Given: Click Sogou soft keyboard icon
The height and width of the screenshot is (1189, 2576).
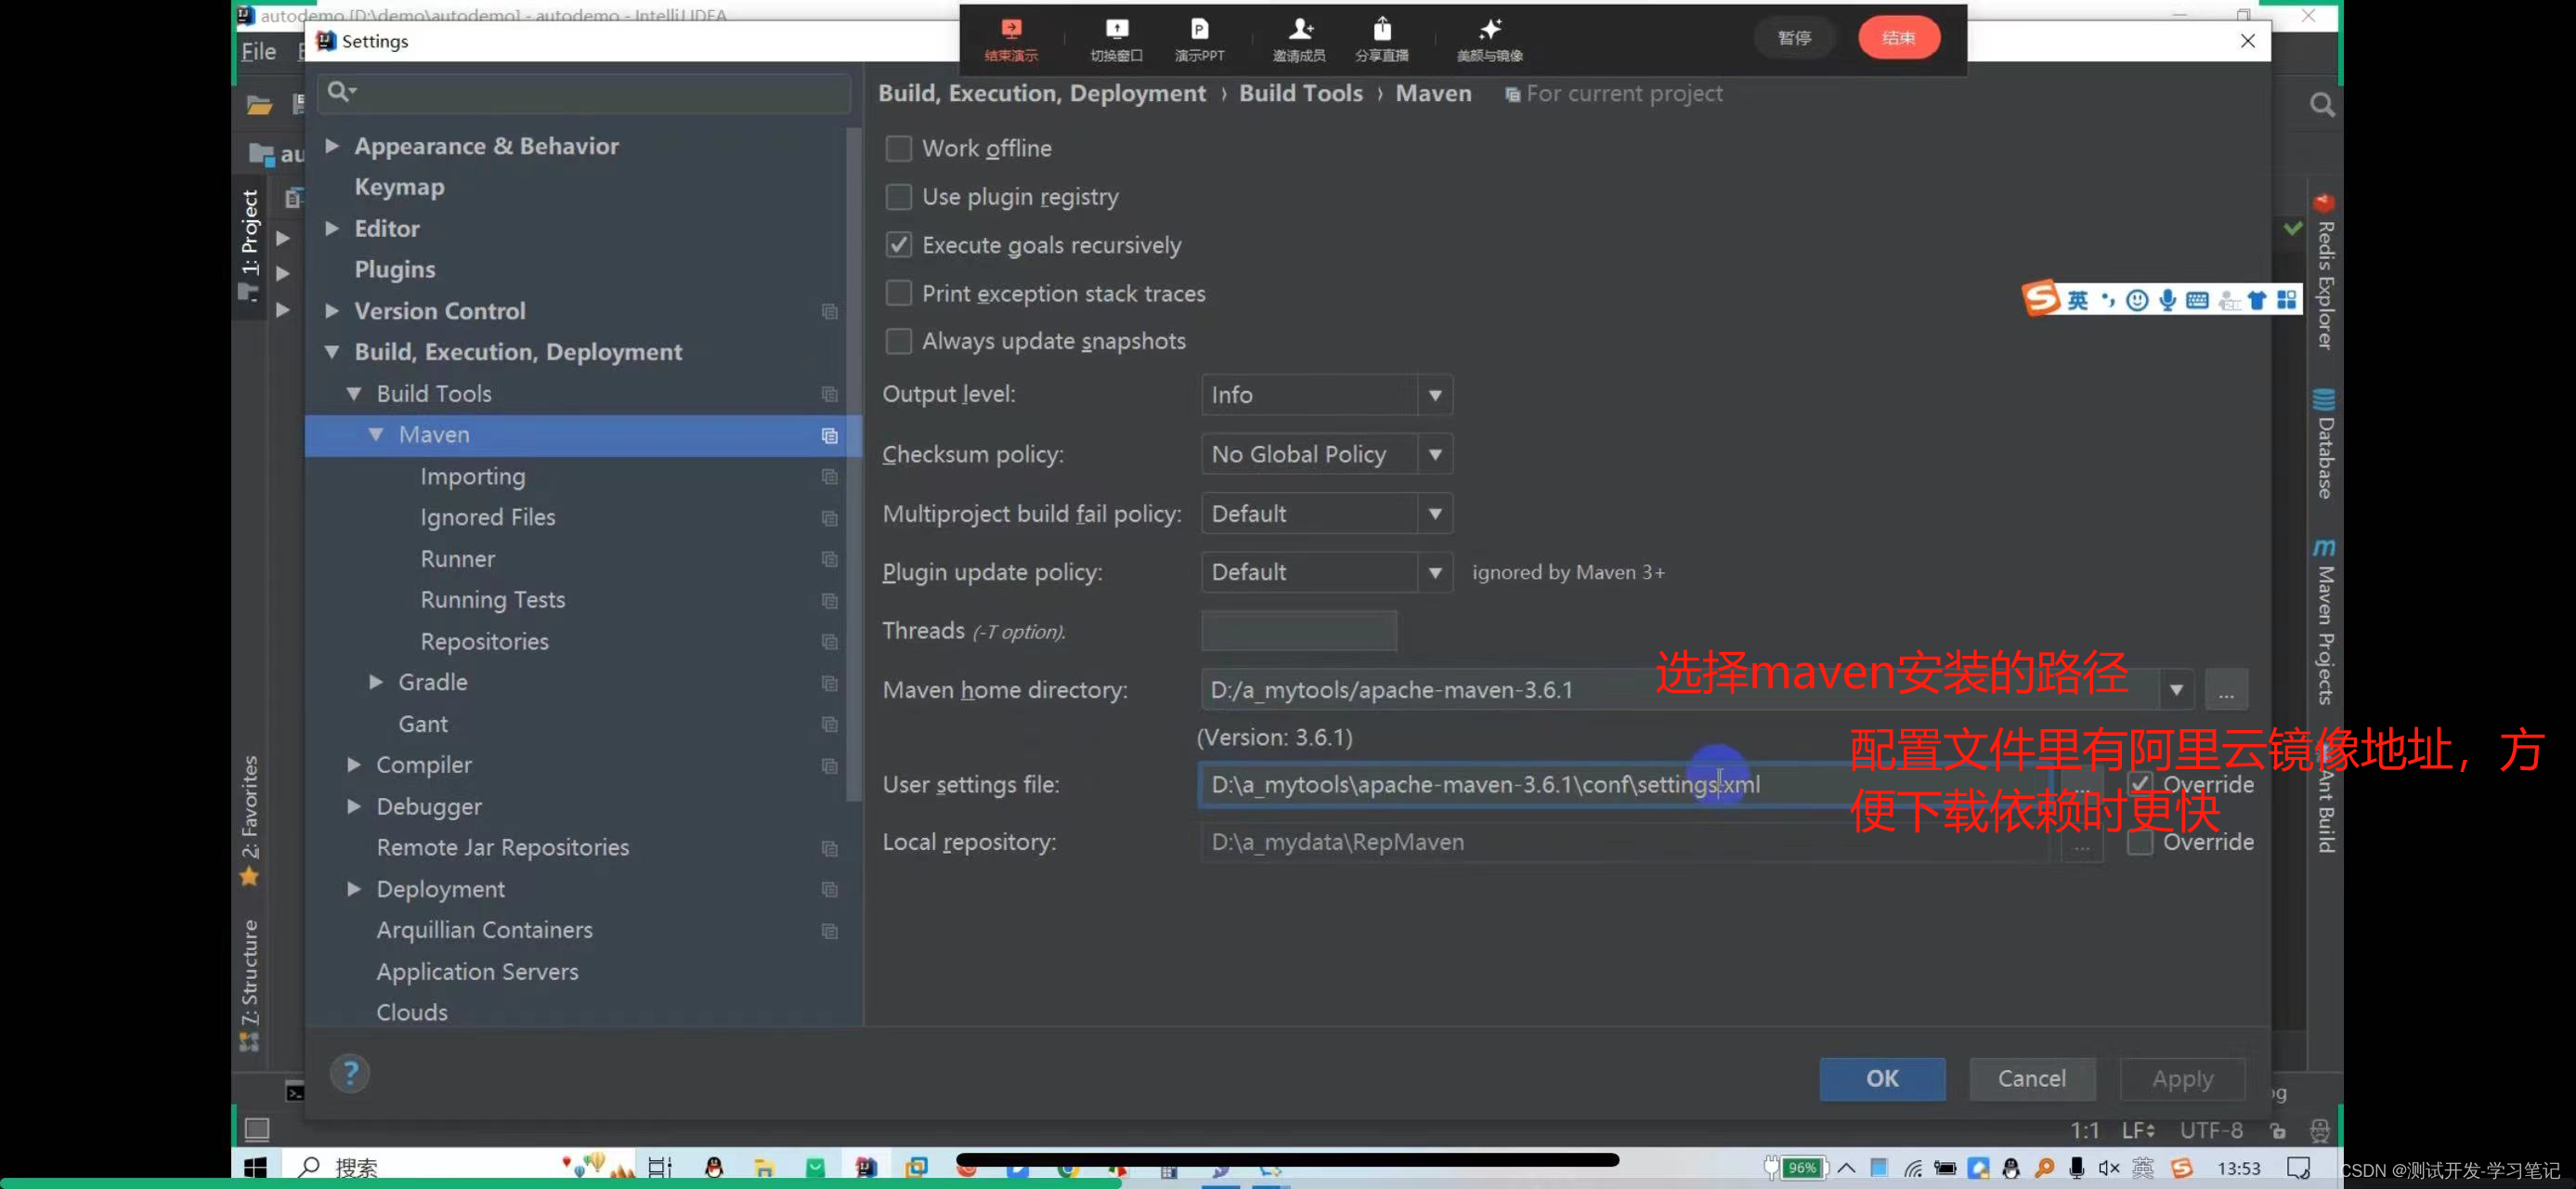Looking at the screenshot, I should (2197, 300).
